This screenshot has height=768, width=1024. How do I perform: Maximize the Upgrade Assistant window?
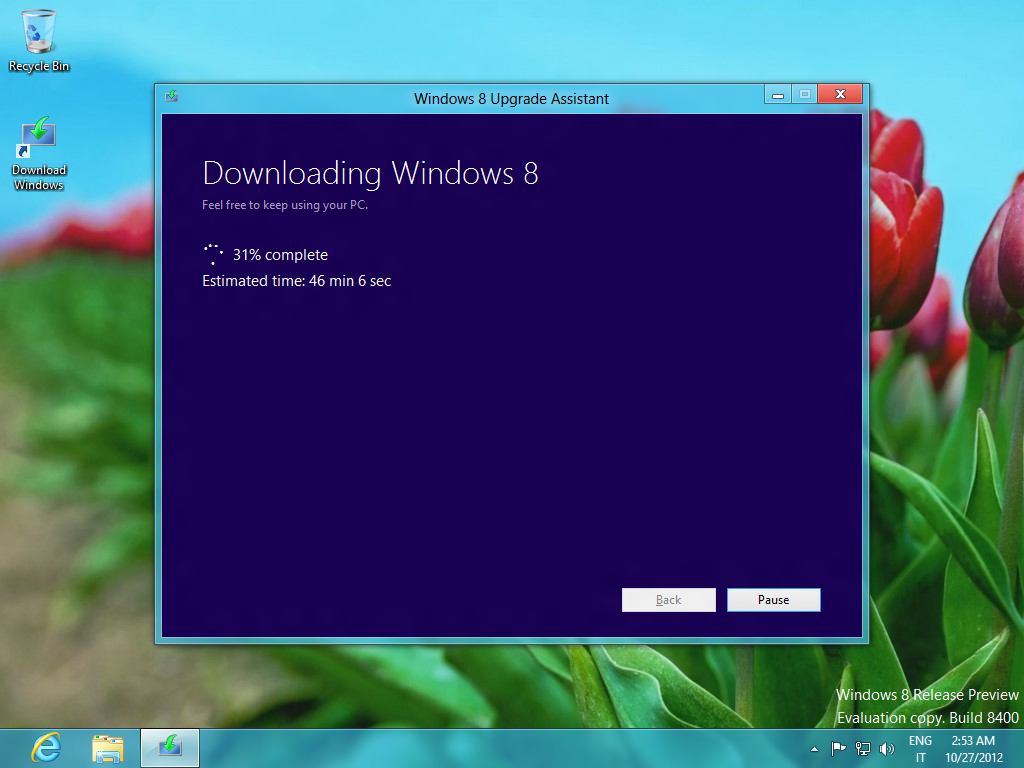[804, 95]
